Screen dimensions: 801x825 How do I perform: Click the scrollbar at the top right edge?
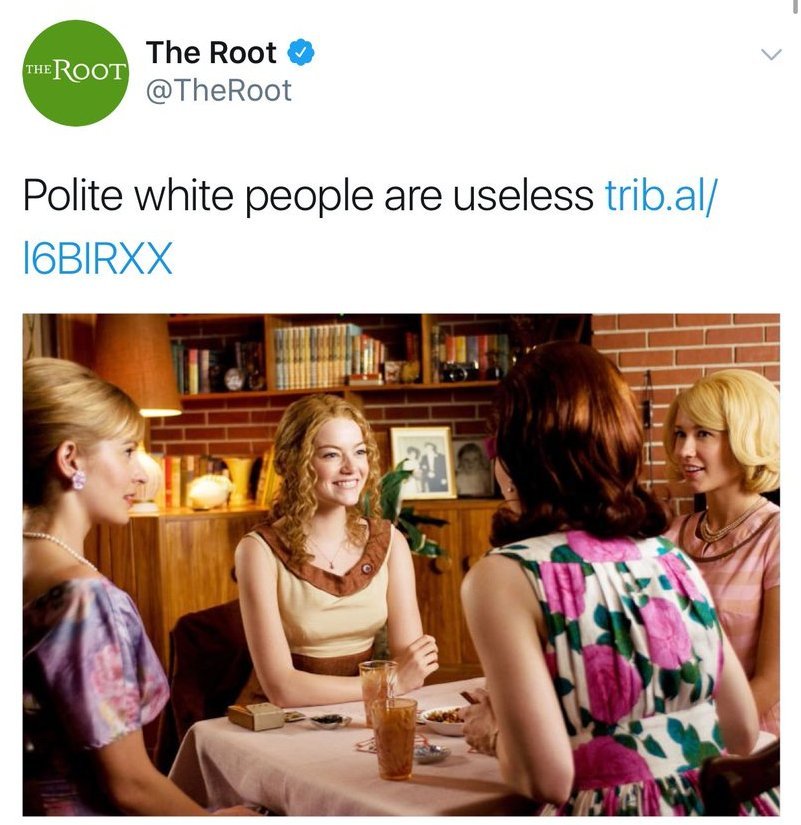pyautogui.click(x=796, y=6)
